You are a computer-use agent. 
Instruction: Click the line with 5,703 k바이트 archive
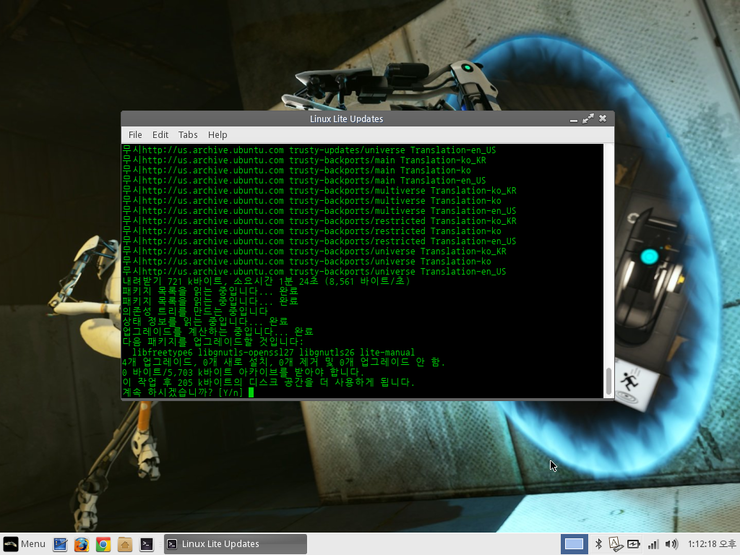(x=243, y=372)
